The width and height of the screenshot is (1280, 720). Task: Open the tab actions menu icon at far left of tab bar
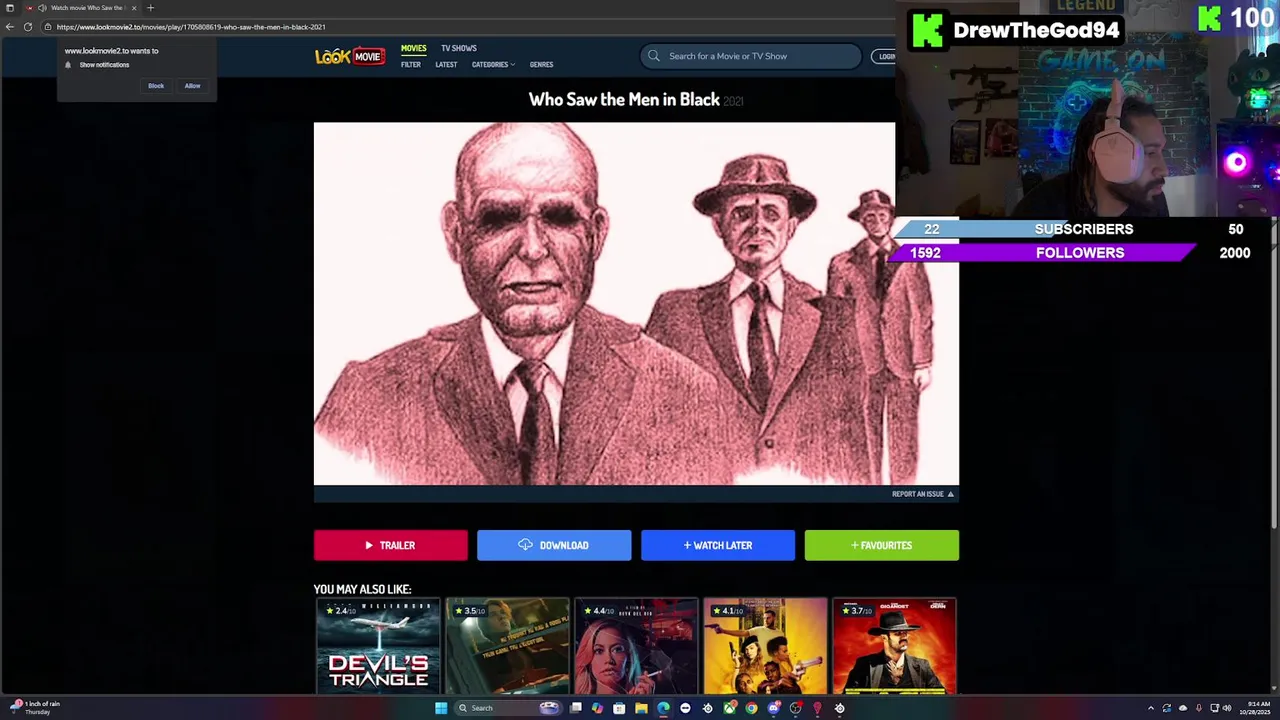click(x=10, y=8)
